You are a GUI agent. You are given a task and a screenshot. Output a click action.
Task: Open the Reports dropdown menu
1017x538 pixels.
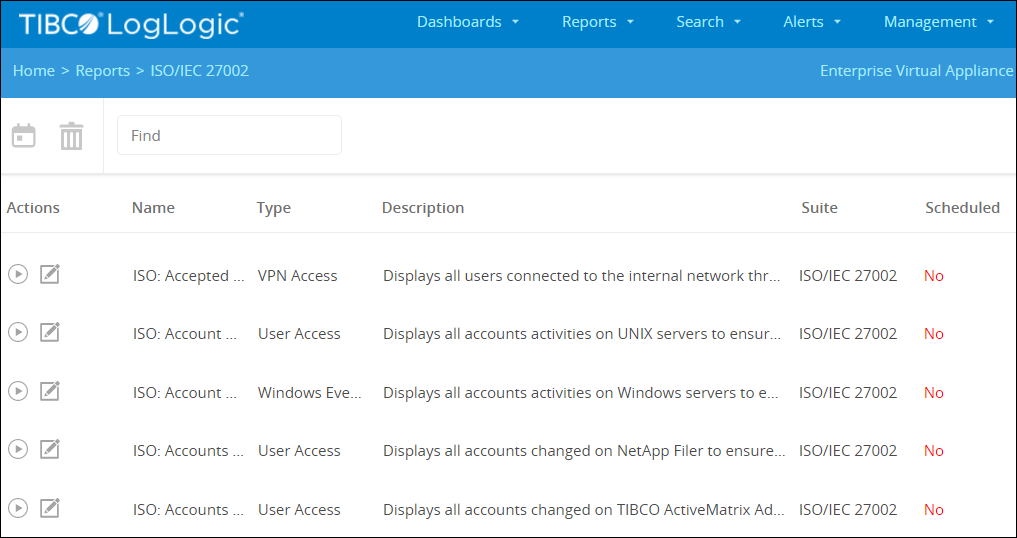pos(597,22)
